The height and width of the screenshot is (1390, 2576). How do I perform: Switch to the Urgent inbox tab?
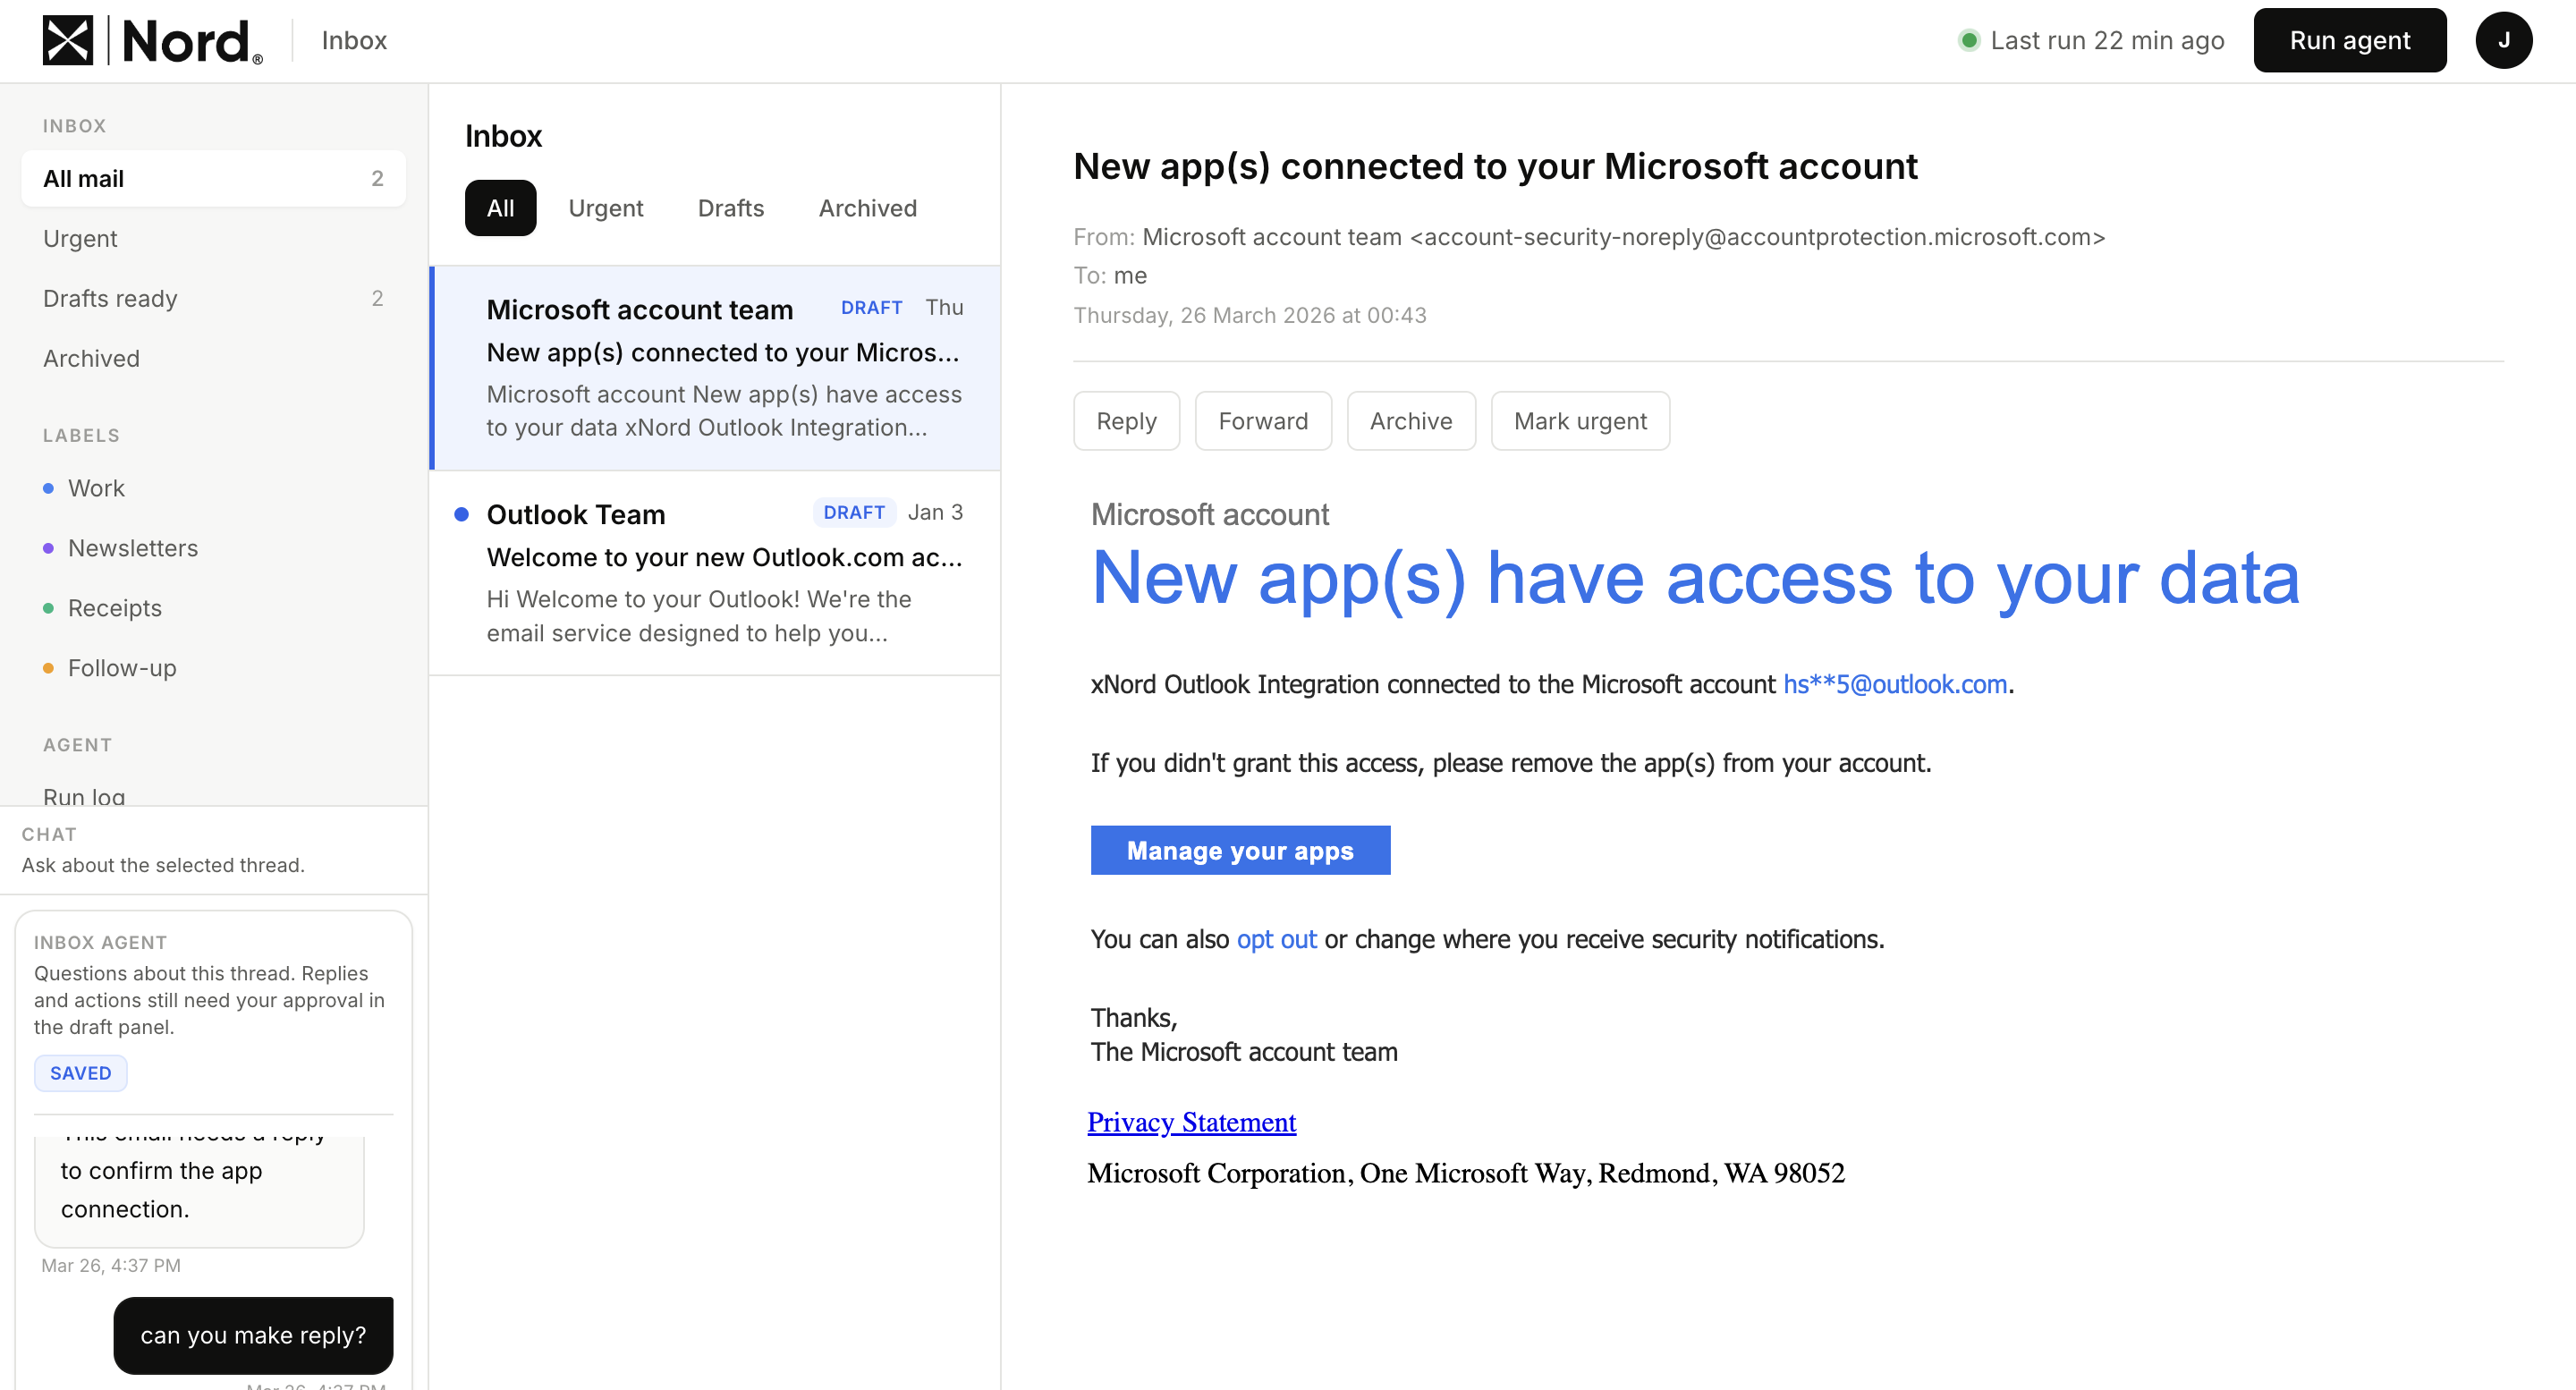(x=606, y=208)
